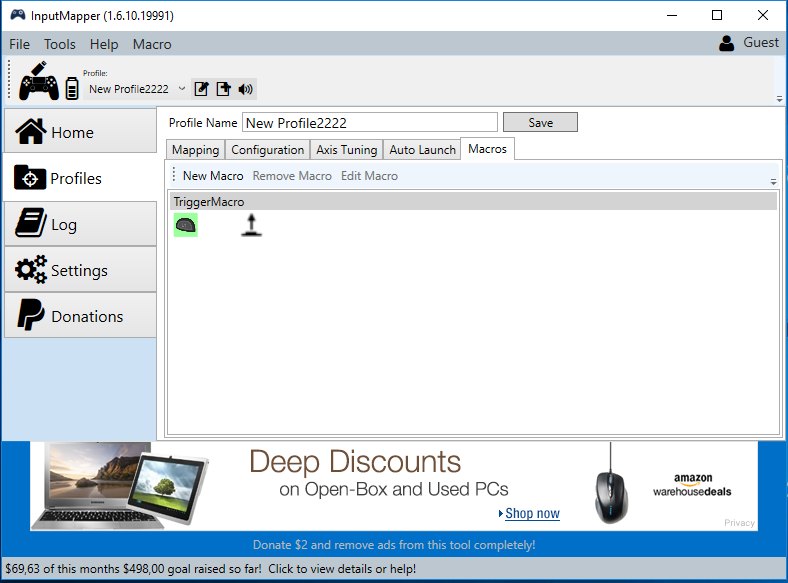
Task: Click the controller edit icon in toolbar
Action: [39, 81]
